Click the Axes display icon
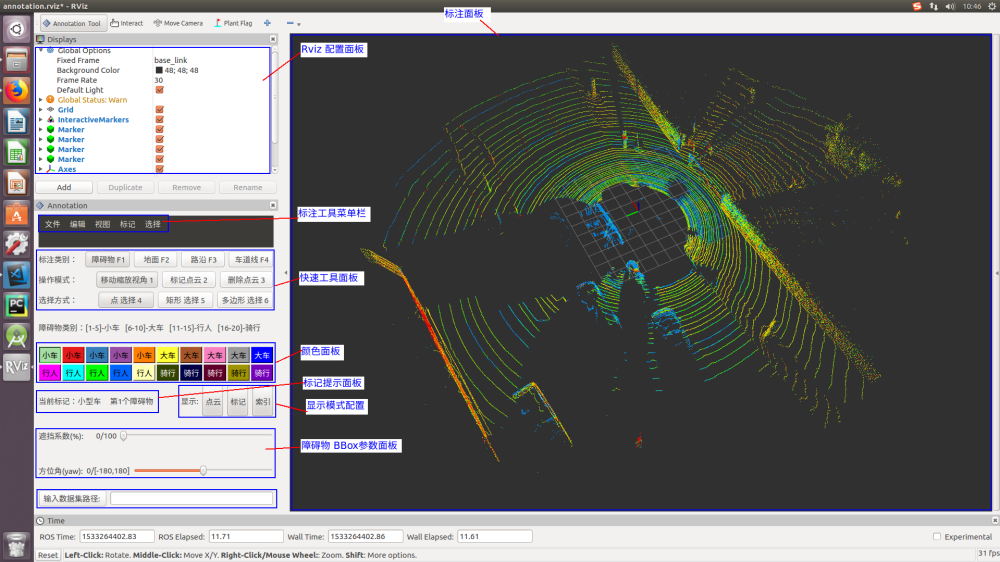Viewport: 1000px width, 562px height. tap(50, 169)
